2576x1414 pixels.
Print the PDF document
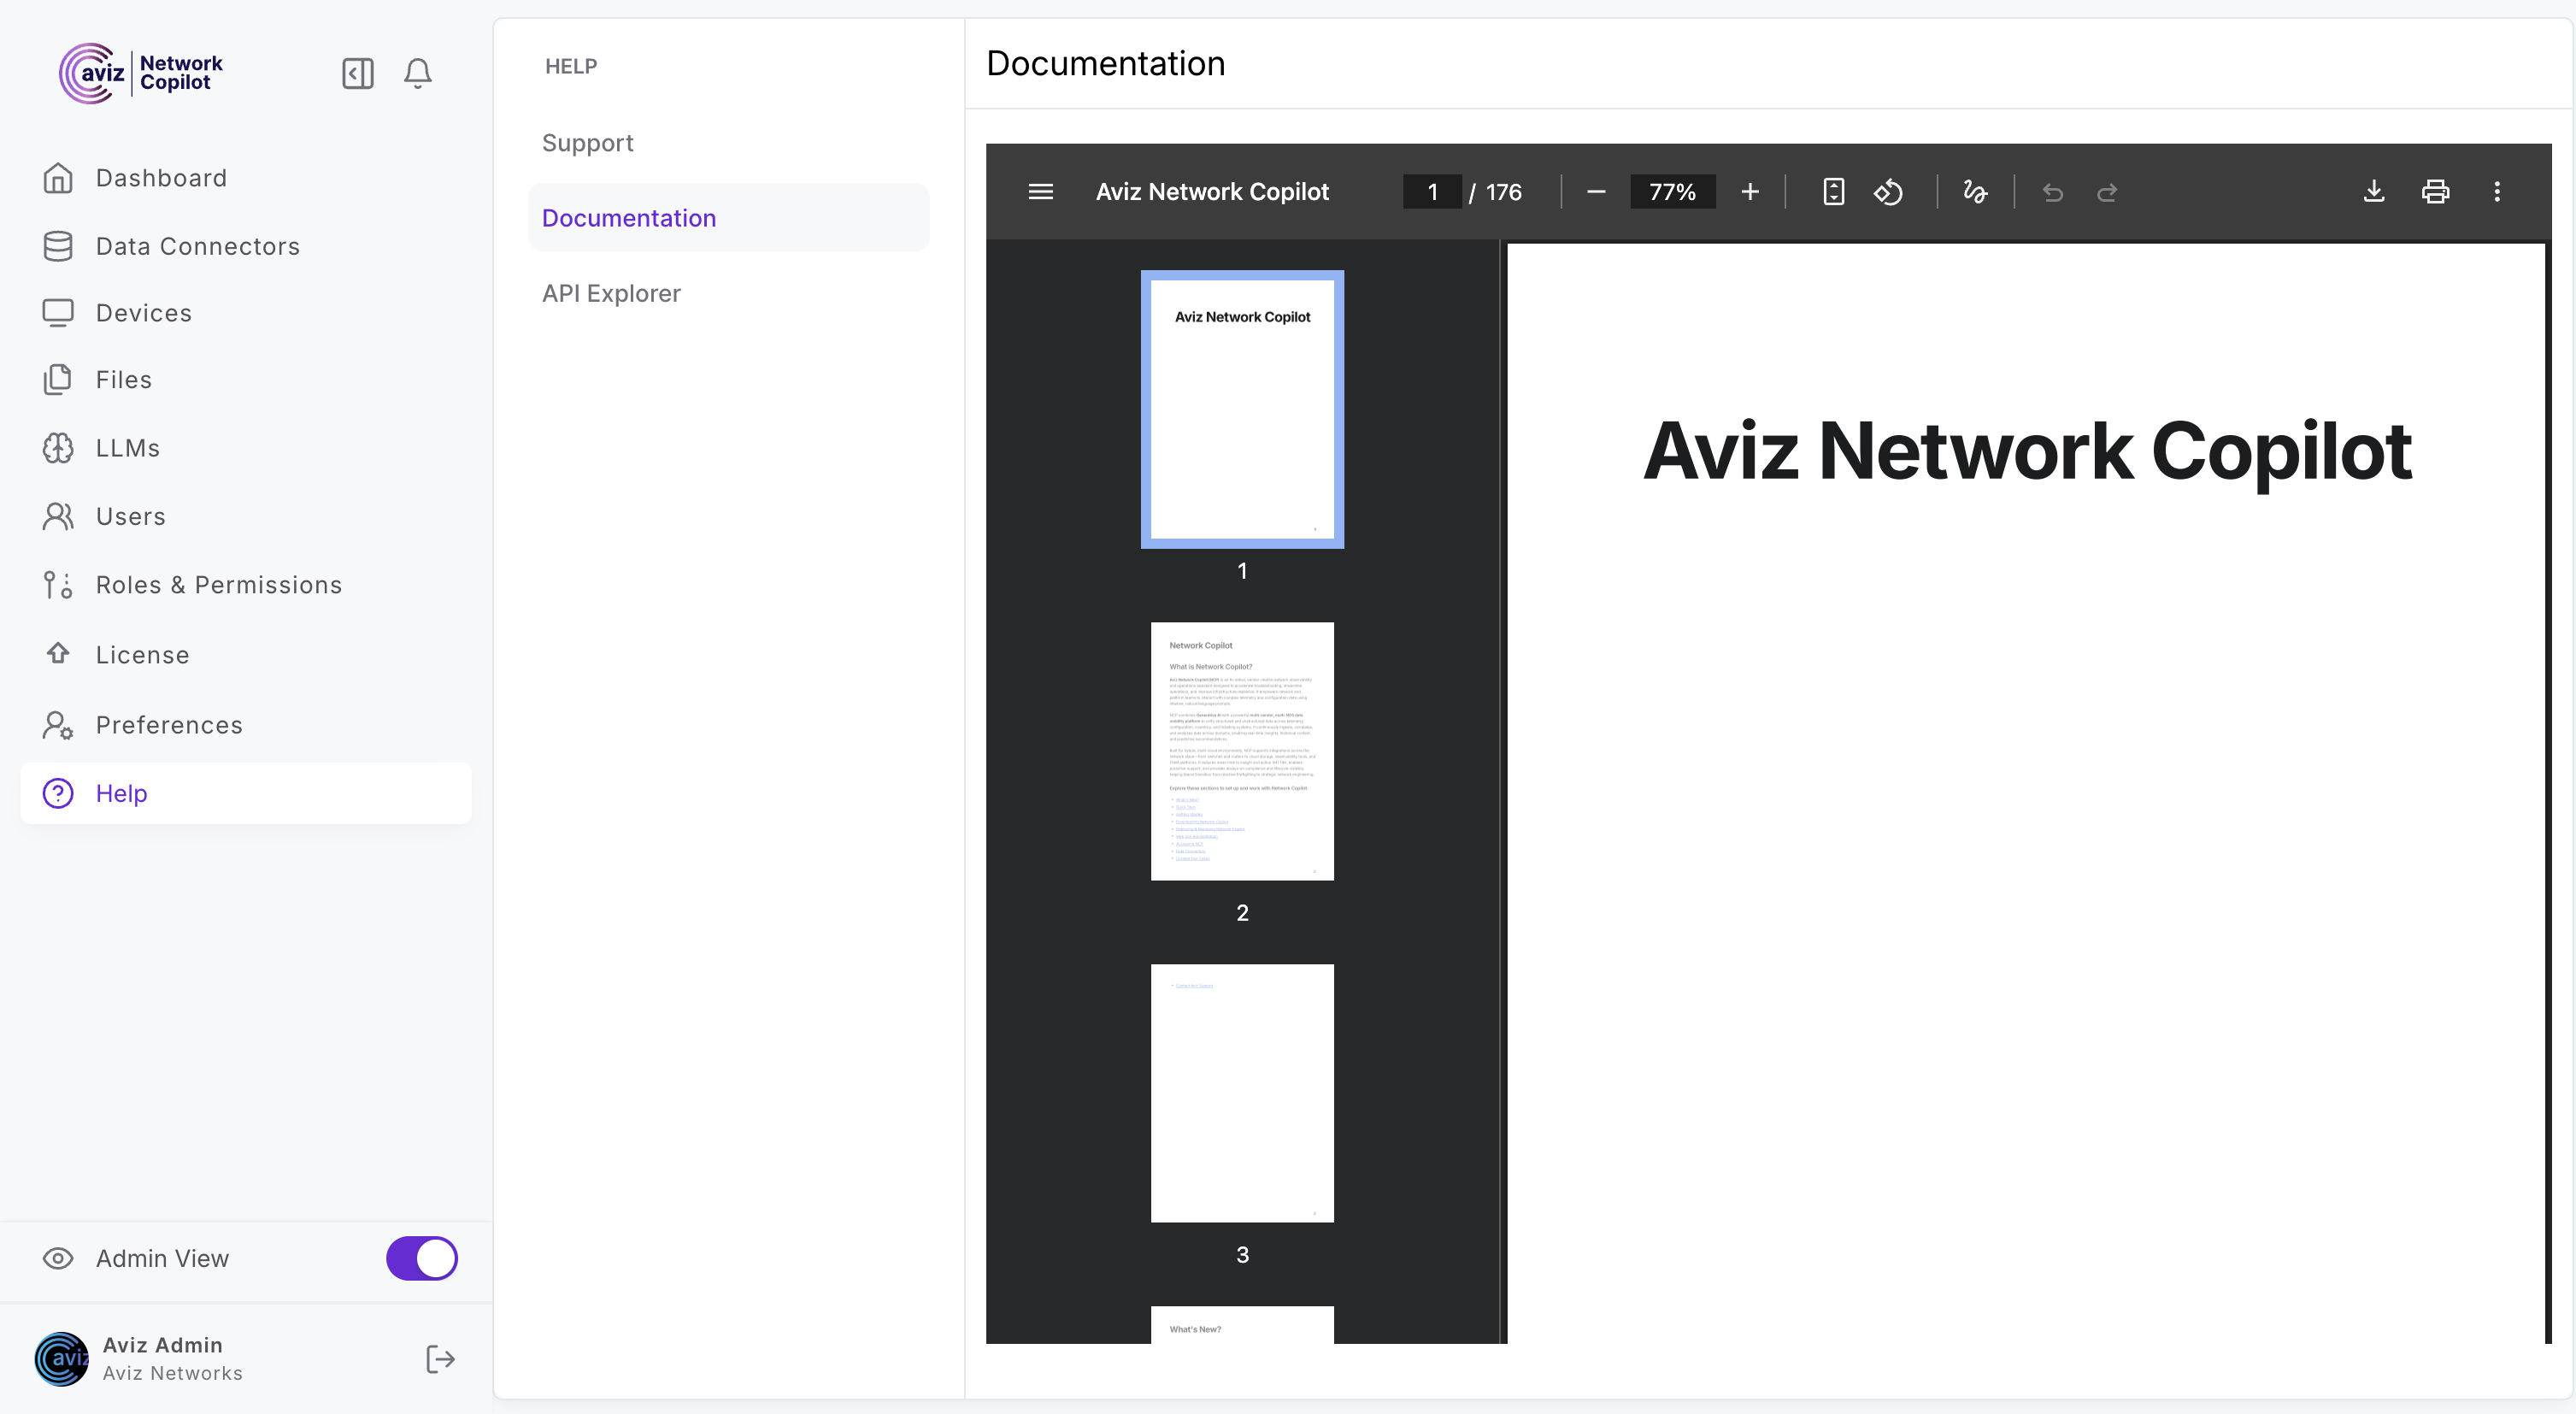pyautogui.click(x=2435, y=191)
